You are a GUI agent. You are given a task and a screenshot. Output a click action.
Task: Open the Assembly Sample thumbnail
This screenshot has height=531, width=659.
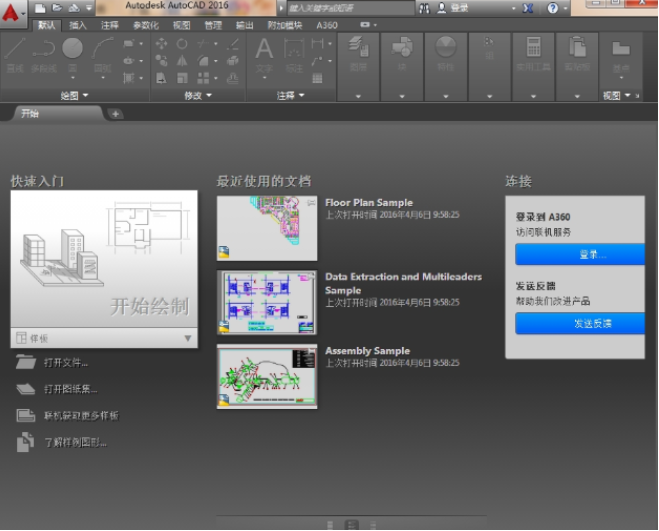(267, 376)
